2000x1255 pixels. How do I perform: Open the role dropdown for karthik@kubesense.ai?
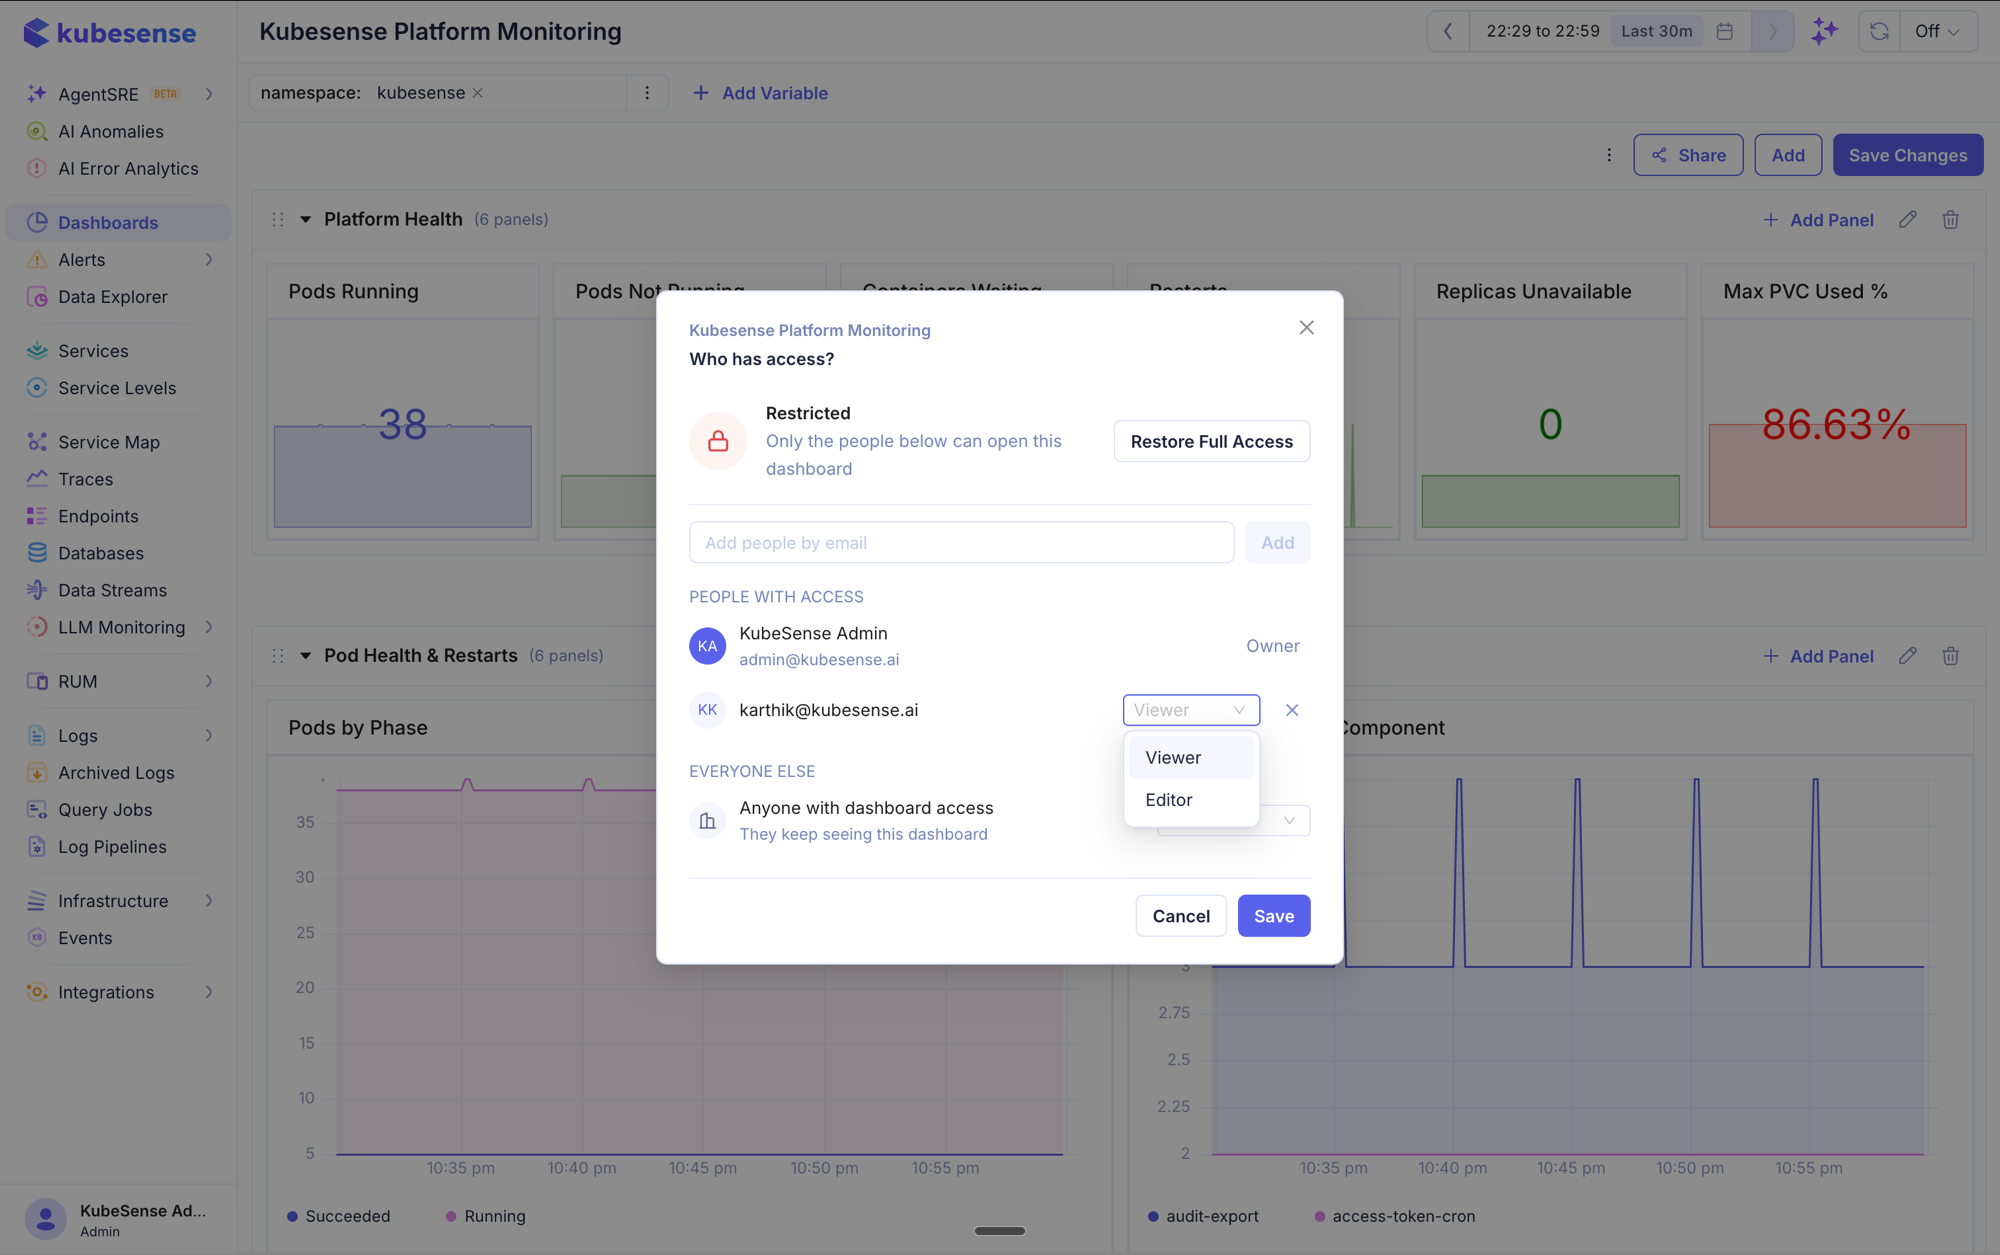pyautogui.click(x=1191, y=710)
